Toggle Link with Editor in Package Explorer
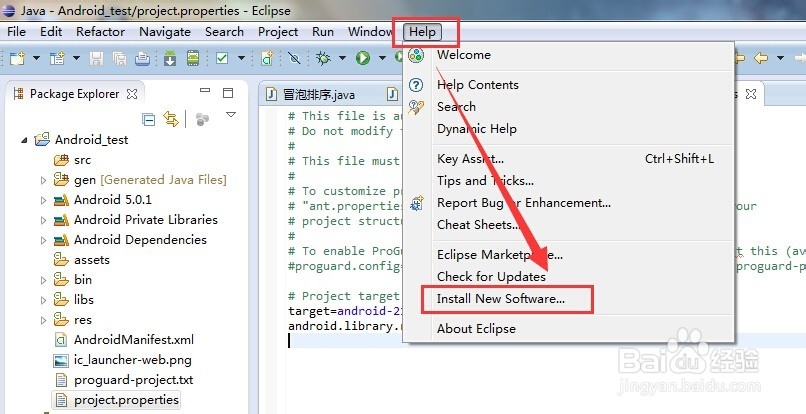This screenshot has height=414, width=806. (x=171, y=119)
